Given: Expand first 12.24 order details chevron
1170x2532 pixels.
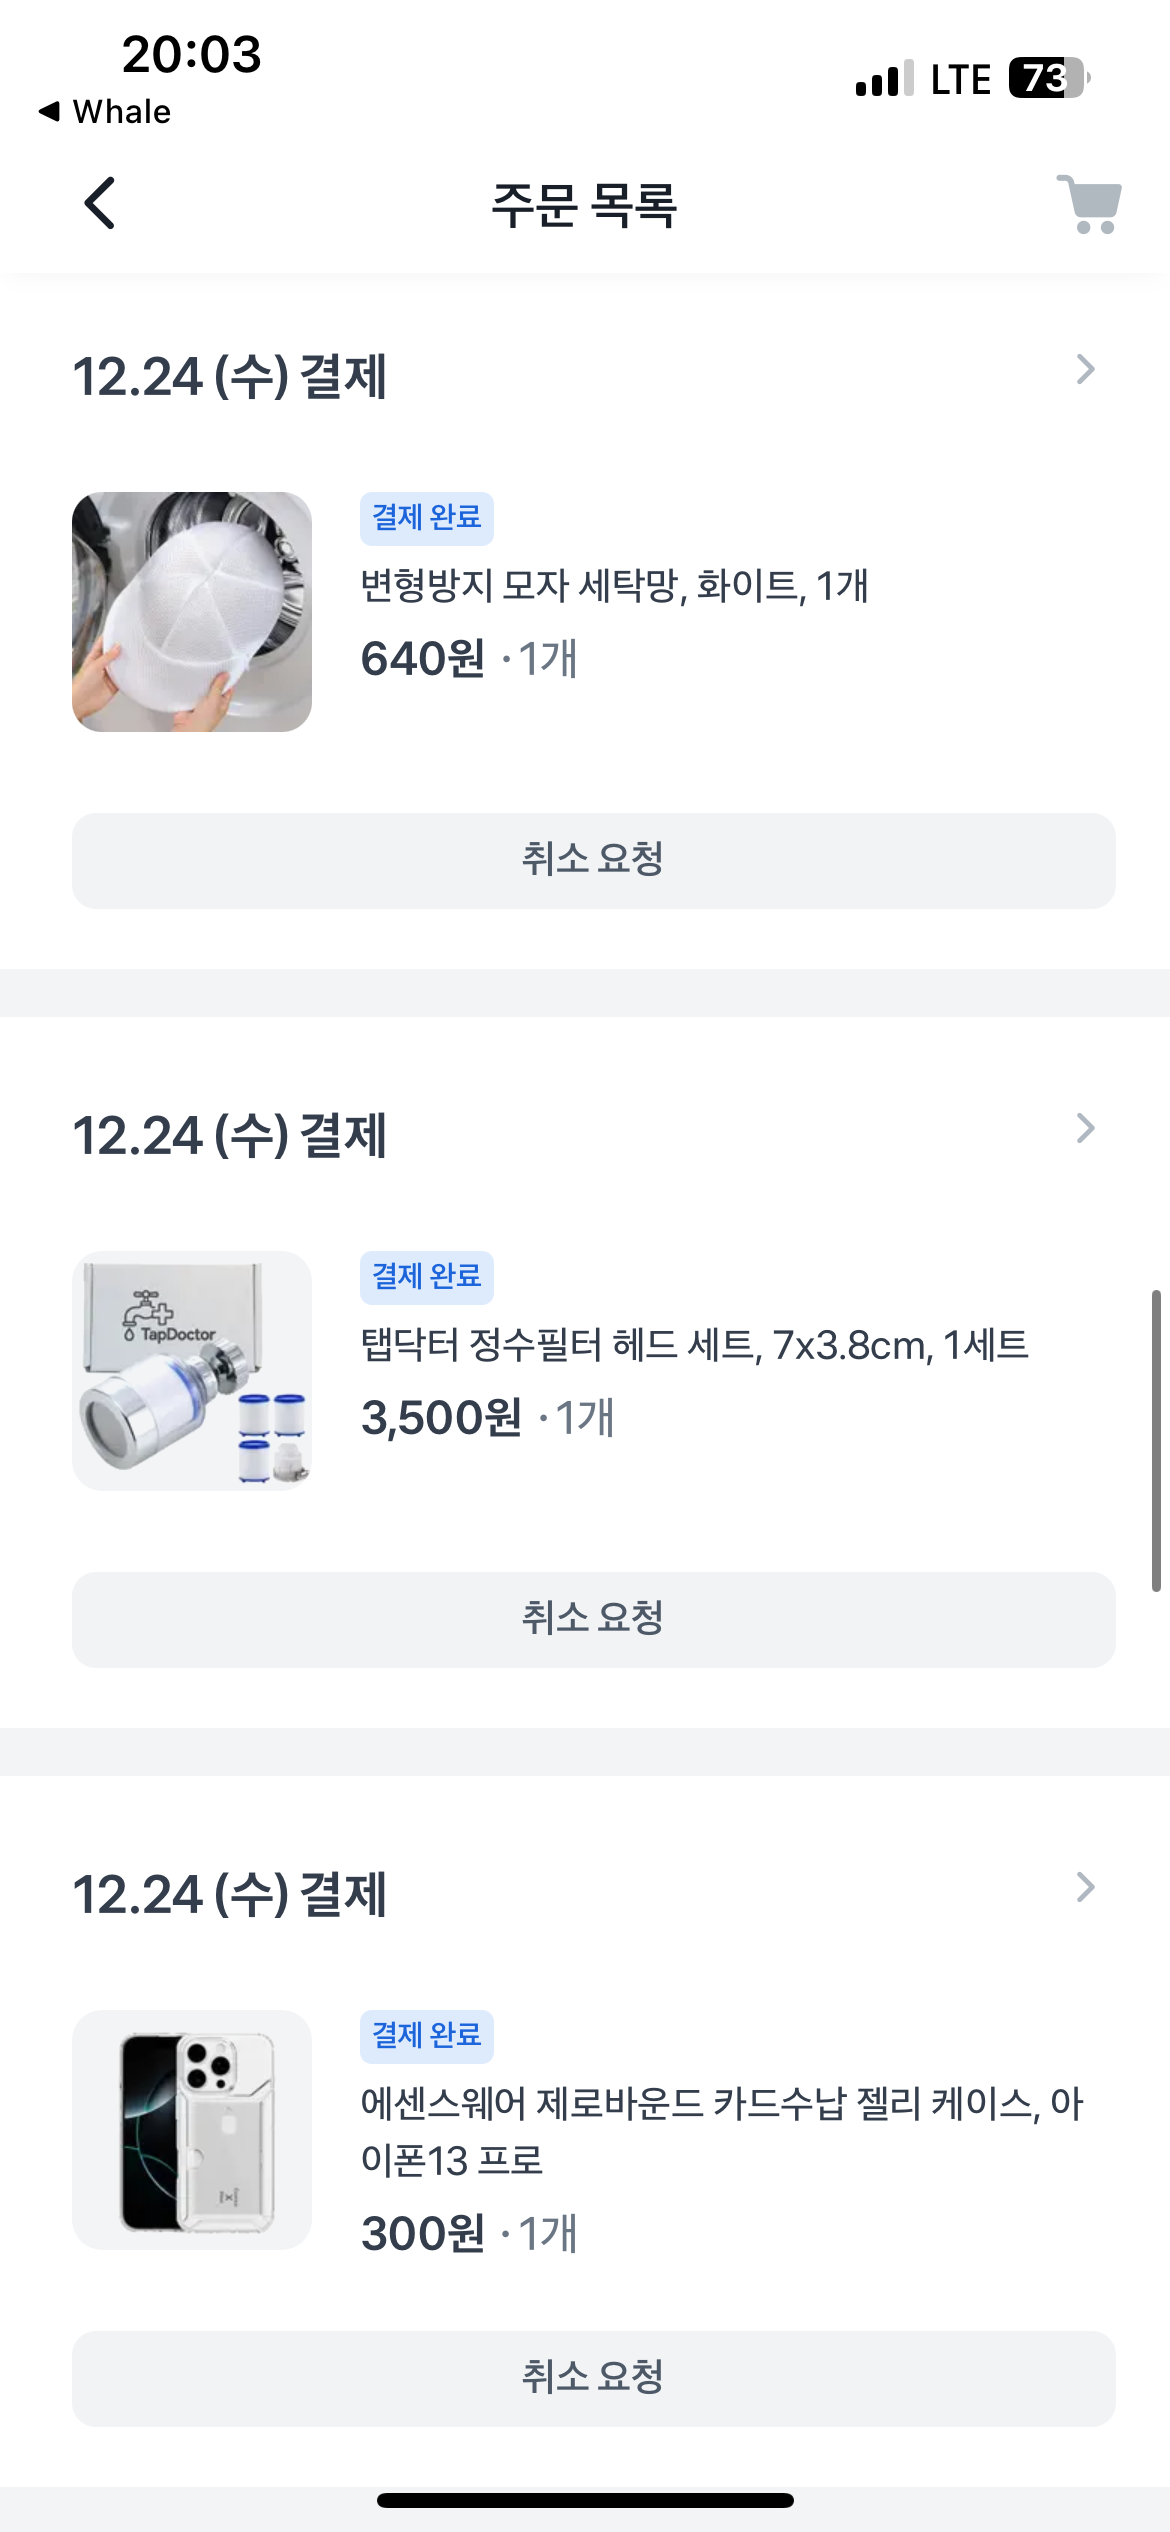Looking at the screenshot, I should [1085, 370].
